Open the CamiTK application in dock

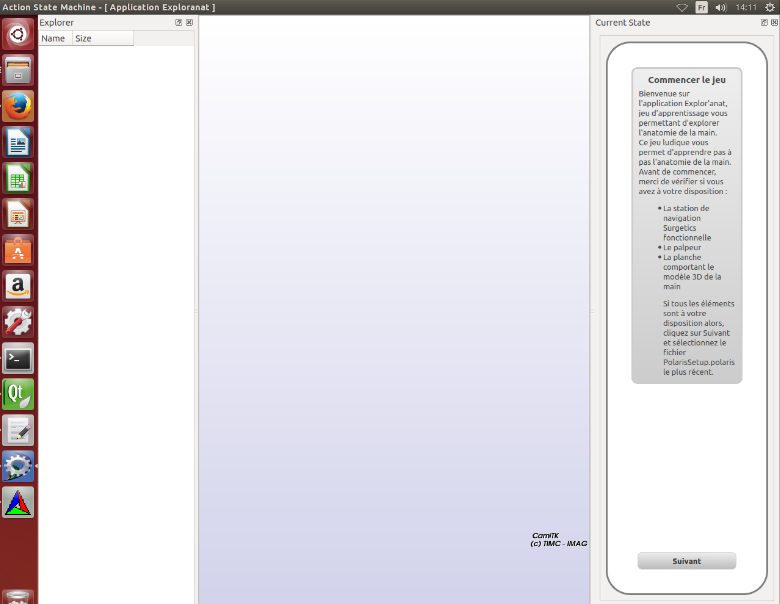(x=18, y=502)
